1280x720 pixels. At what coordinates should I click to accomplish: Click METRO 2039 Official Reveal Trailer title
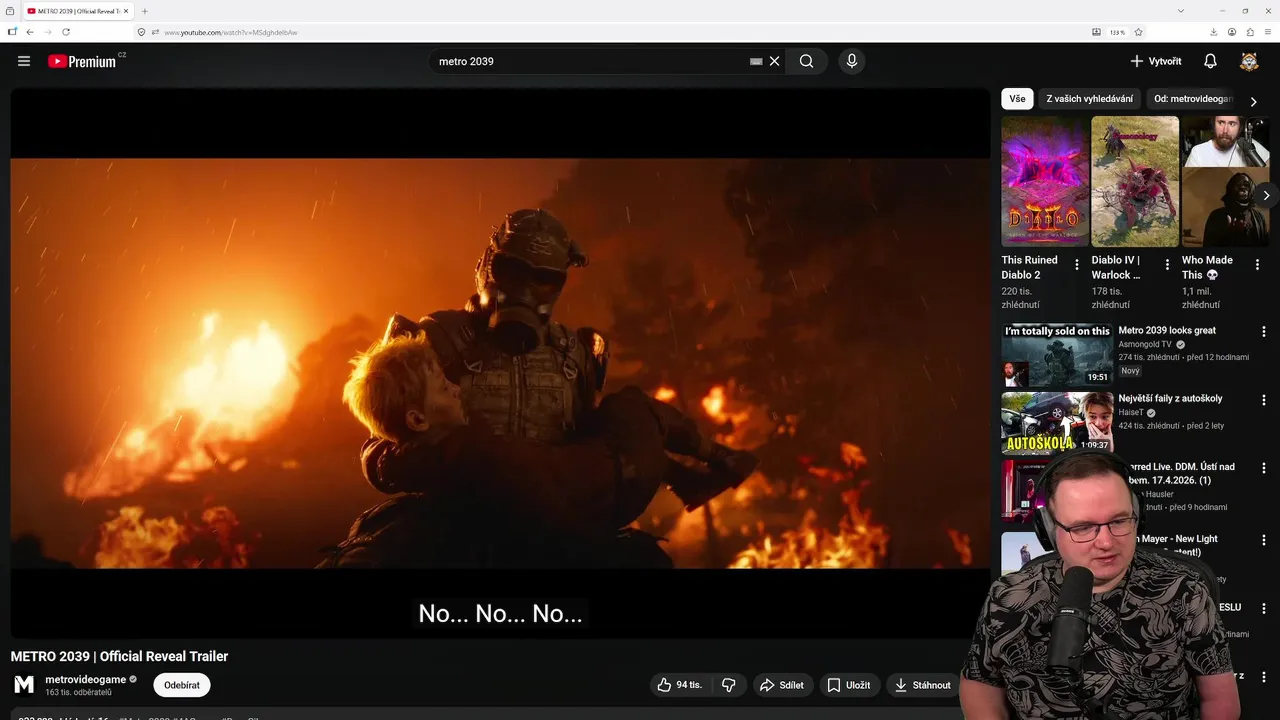[119, 656]
